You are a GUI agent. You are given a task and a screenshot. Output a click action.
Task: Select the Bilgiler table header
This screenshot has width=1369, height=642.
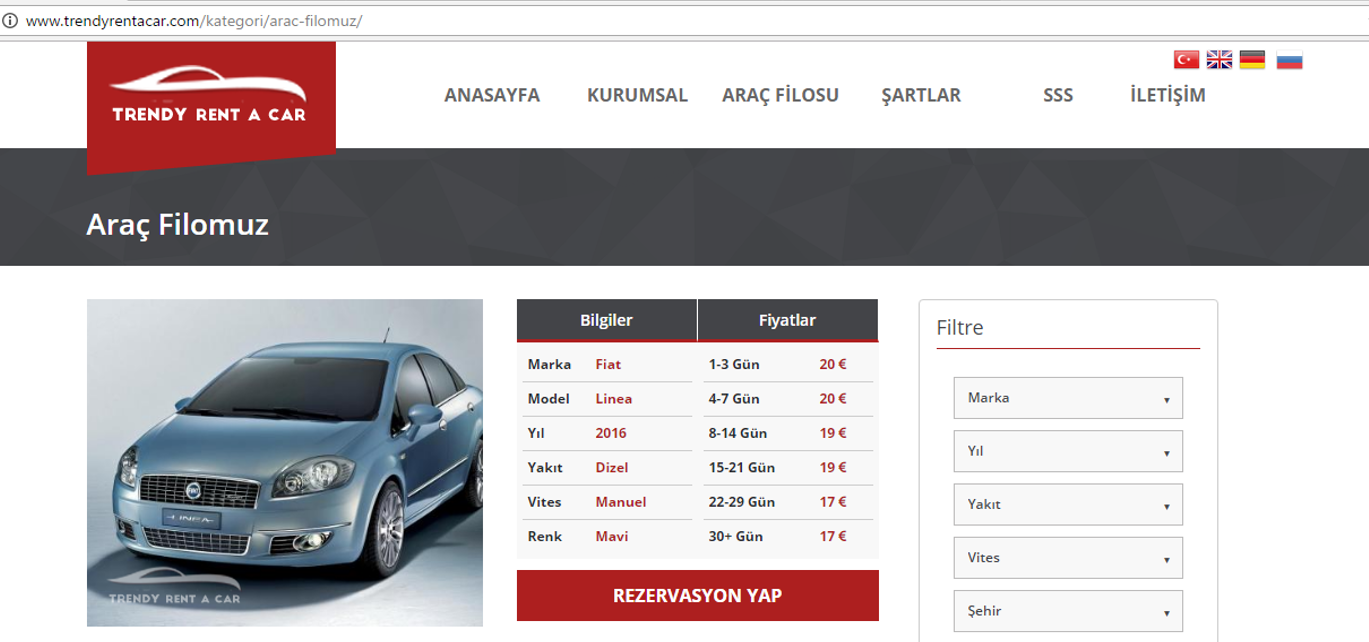coord(607,321)
